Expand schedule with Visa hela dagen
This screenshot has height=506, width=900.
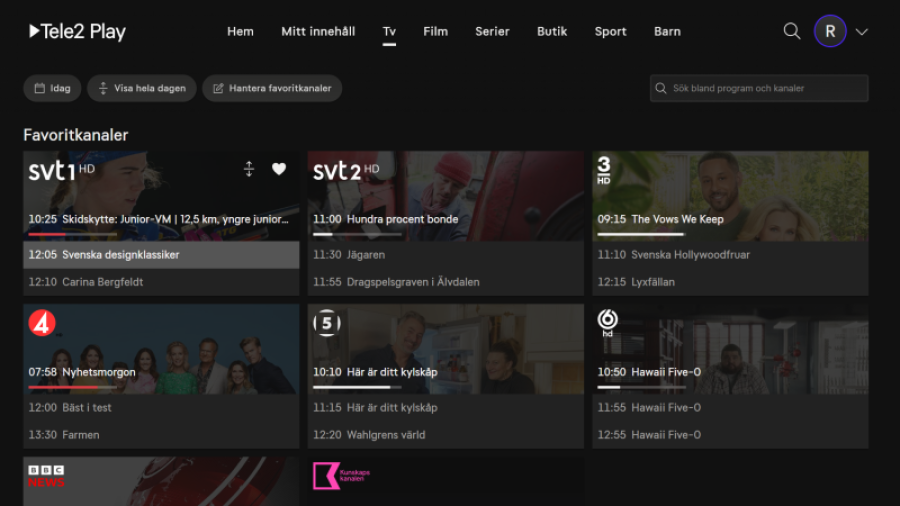141,88
